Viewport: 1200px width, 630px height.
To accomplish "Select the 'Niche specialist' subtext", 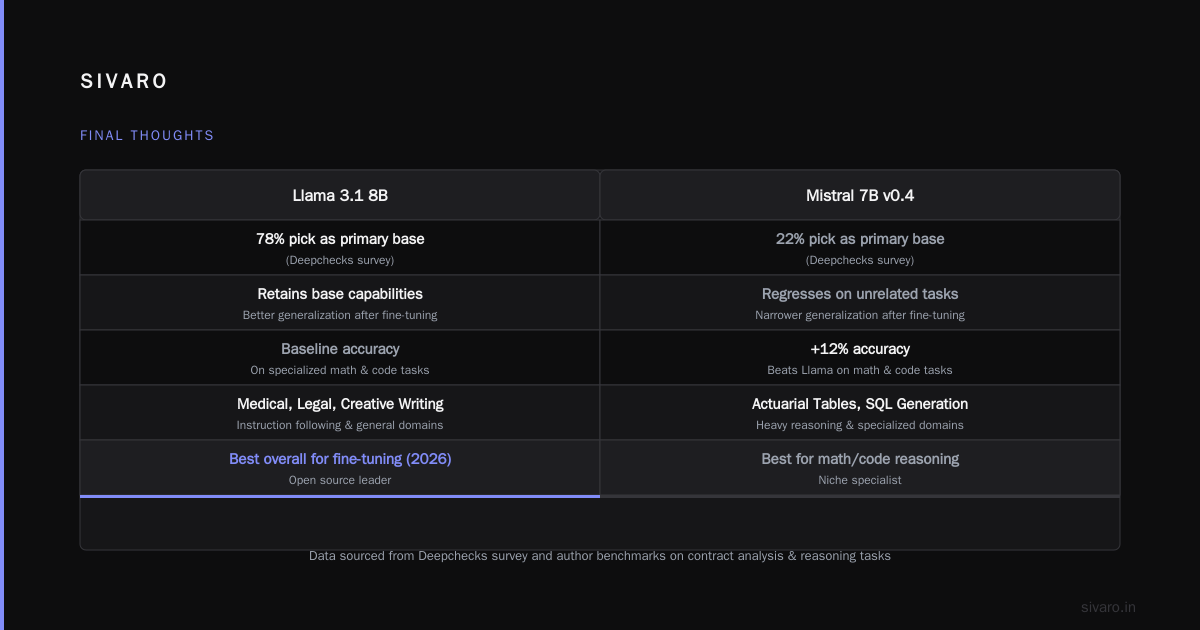I will pos(860,480).
